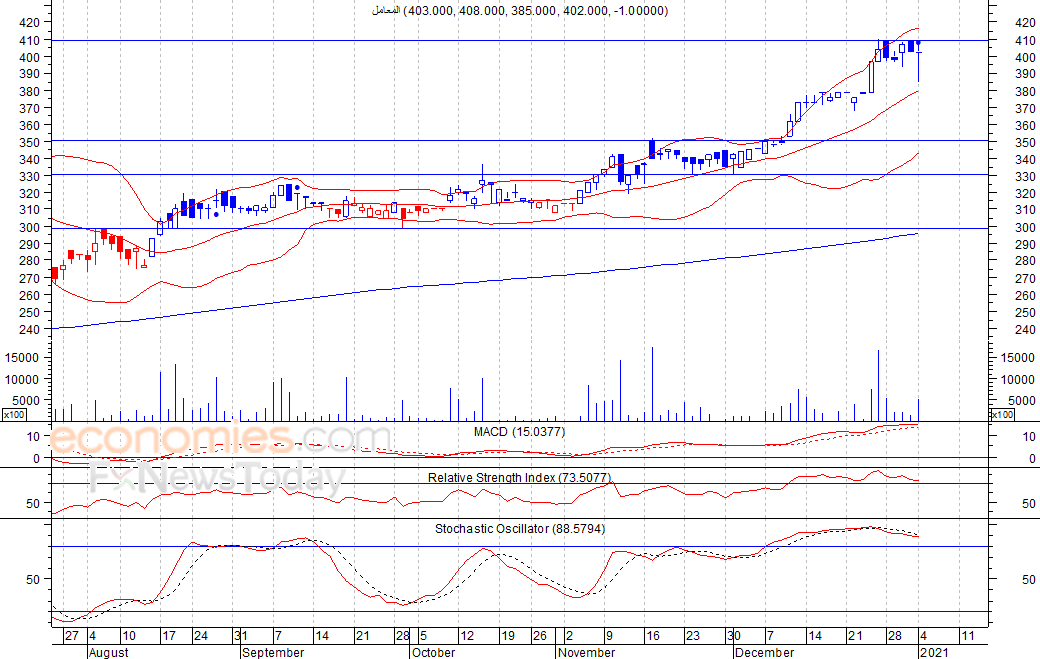
Task: Click the December month label
Action: [764, 652]
